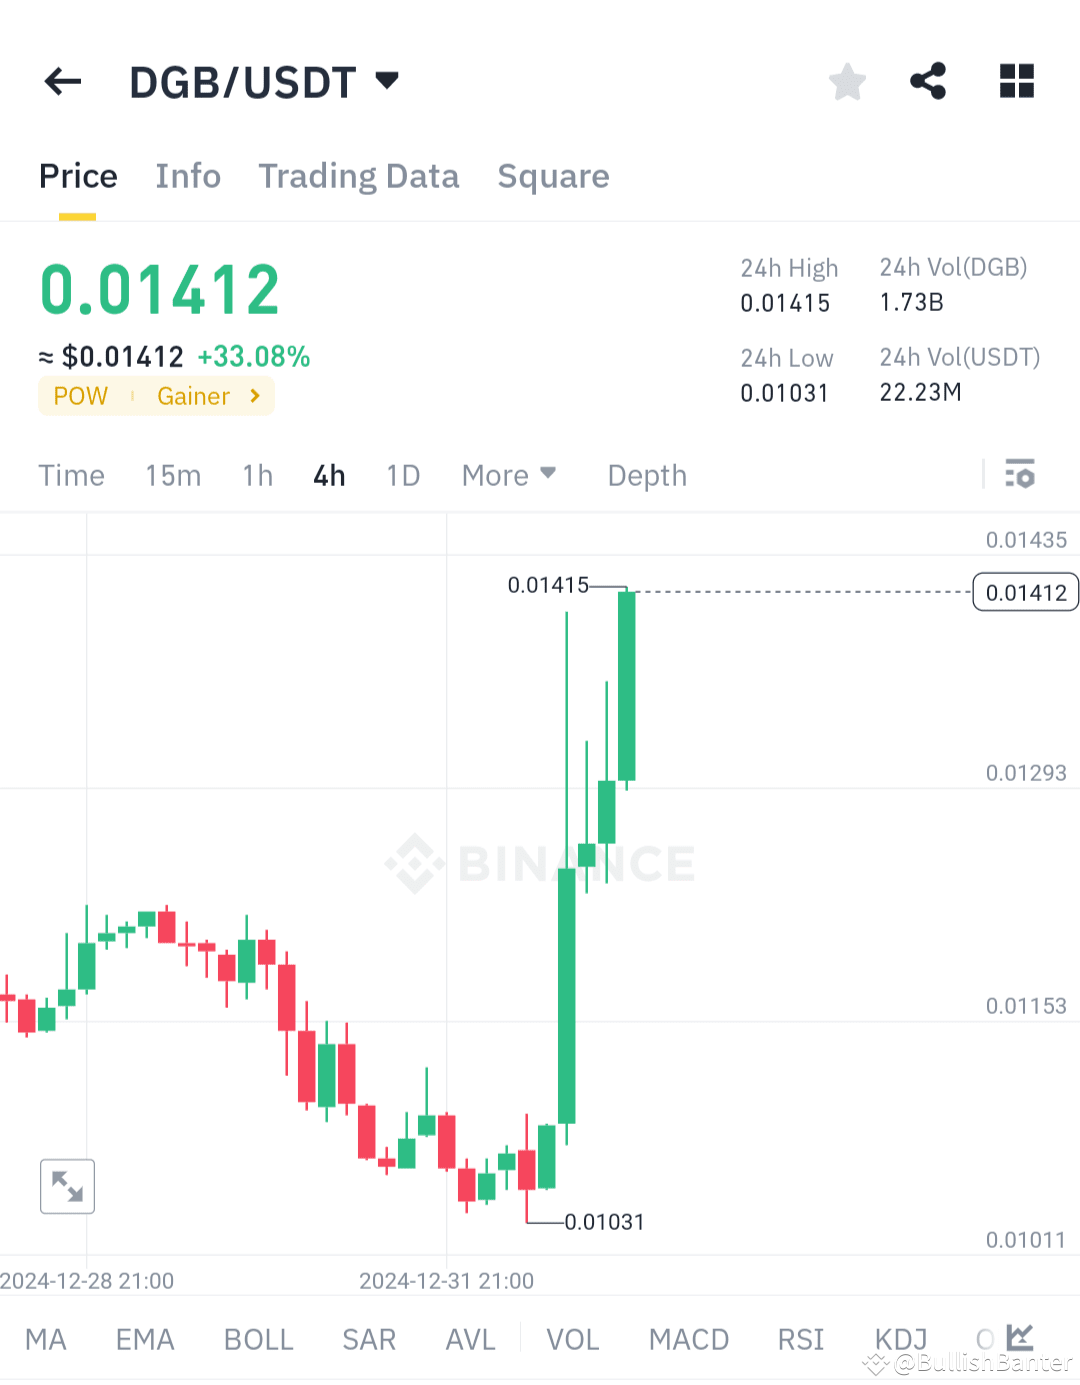Select the chart style icon bottom right
Image resolution: width=1080 pixels, height=1385 pixels.
[1019, 1337]
